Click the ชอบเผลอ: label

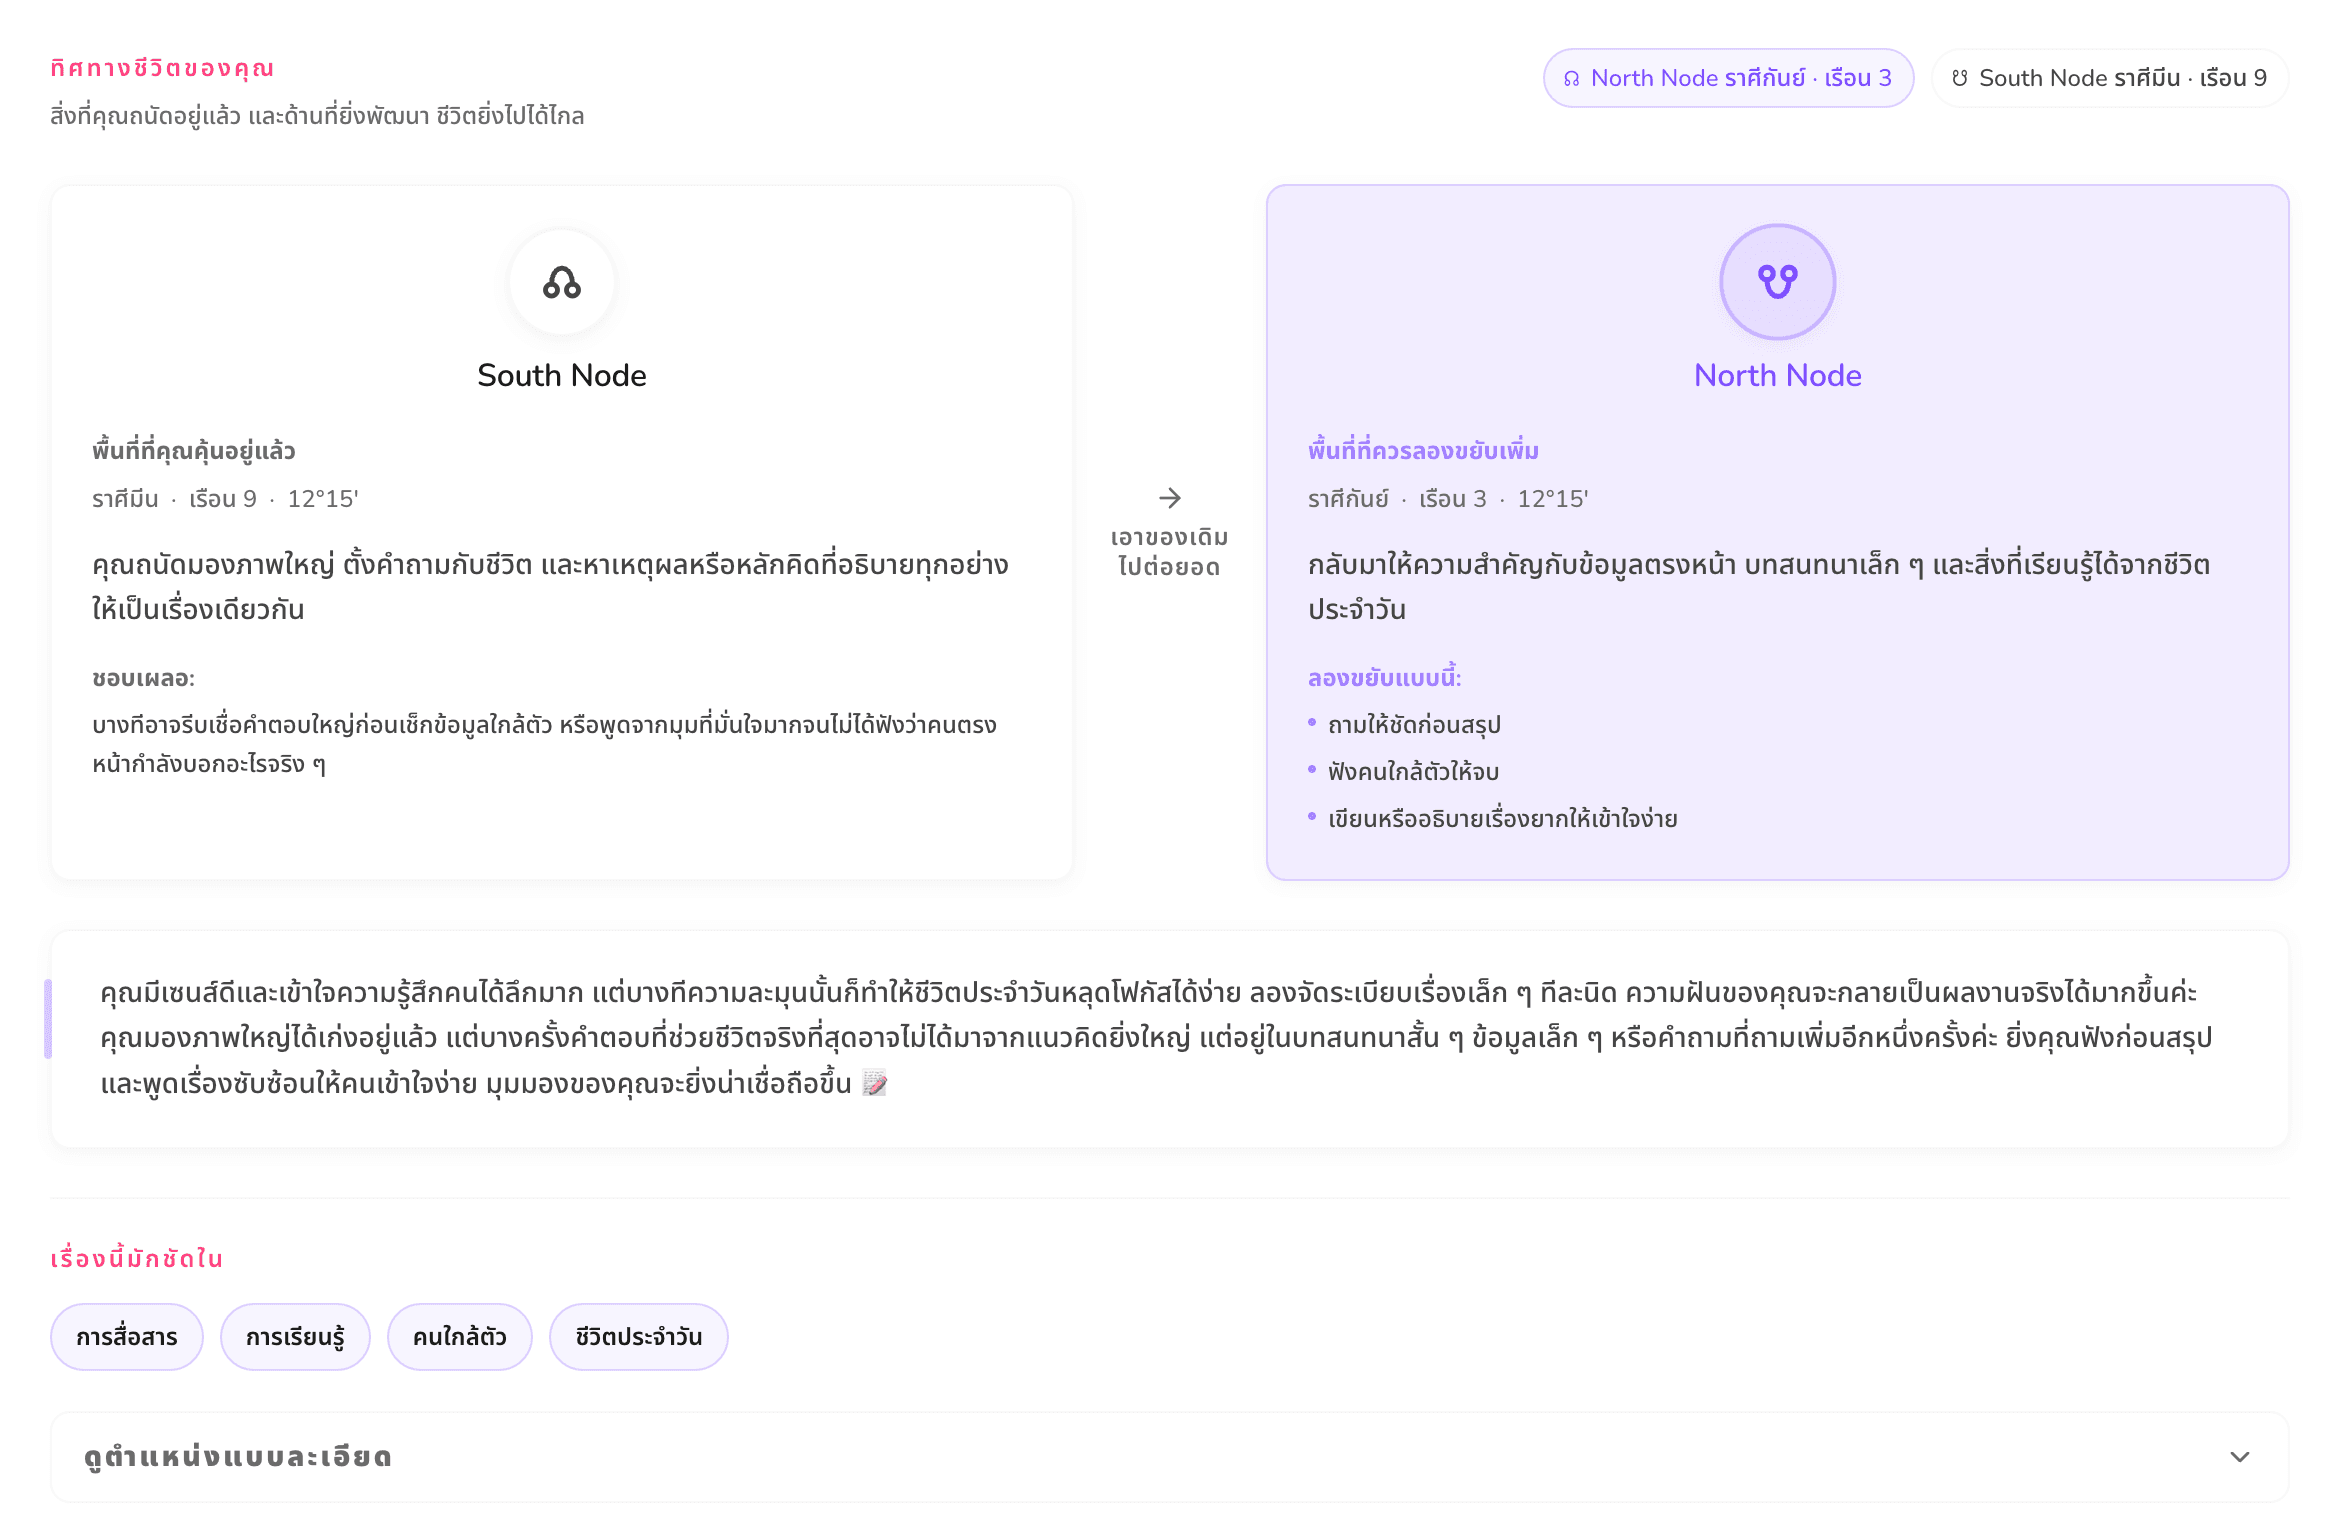[x=144, y=678]
